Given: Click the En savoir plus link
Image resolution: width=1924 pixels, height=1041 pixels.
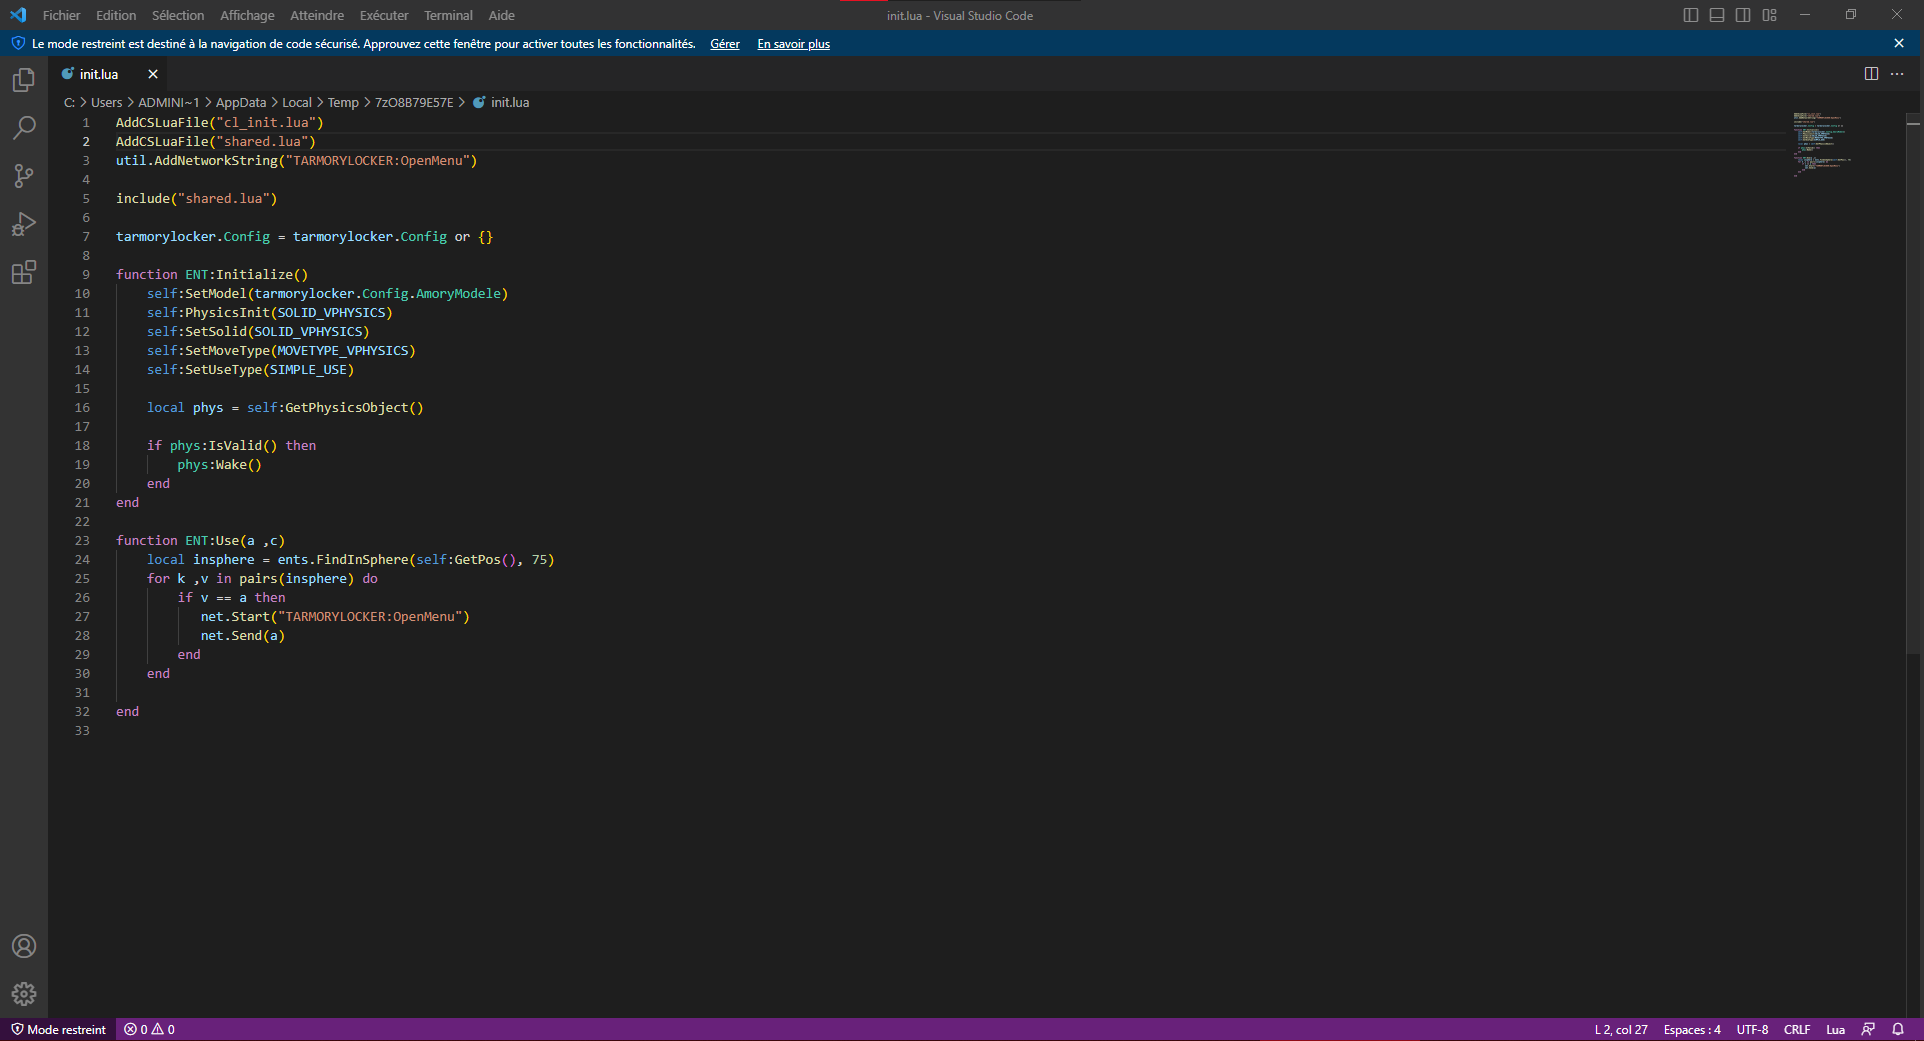Looking at the screenshot, I should tap(793, 44).
